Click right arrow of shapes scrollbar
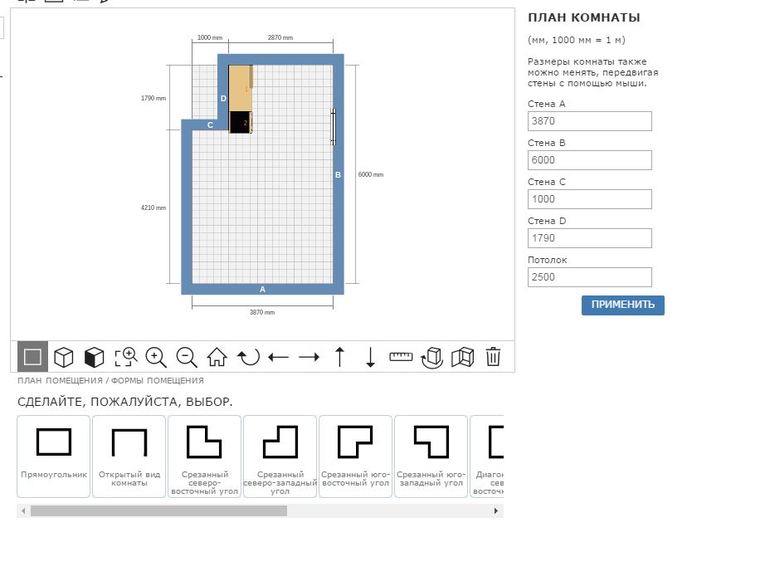 point(496,511)
